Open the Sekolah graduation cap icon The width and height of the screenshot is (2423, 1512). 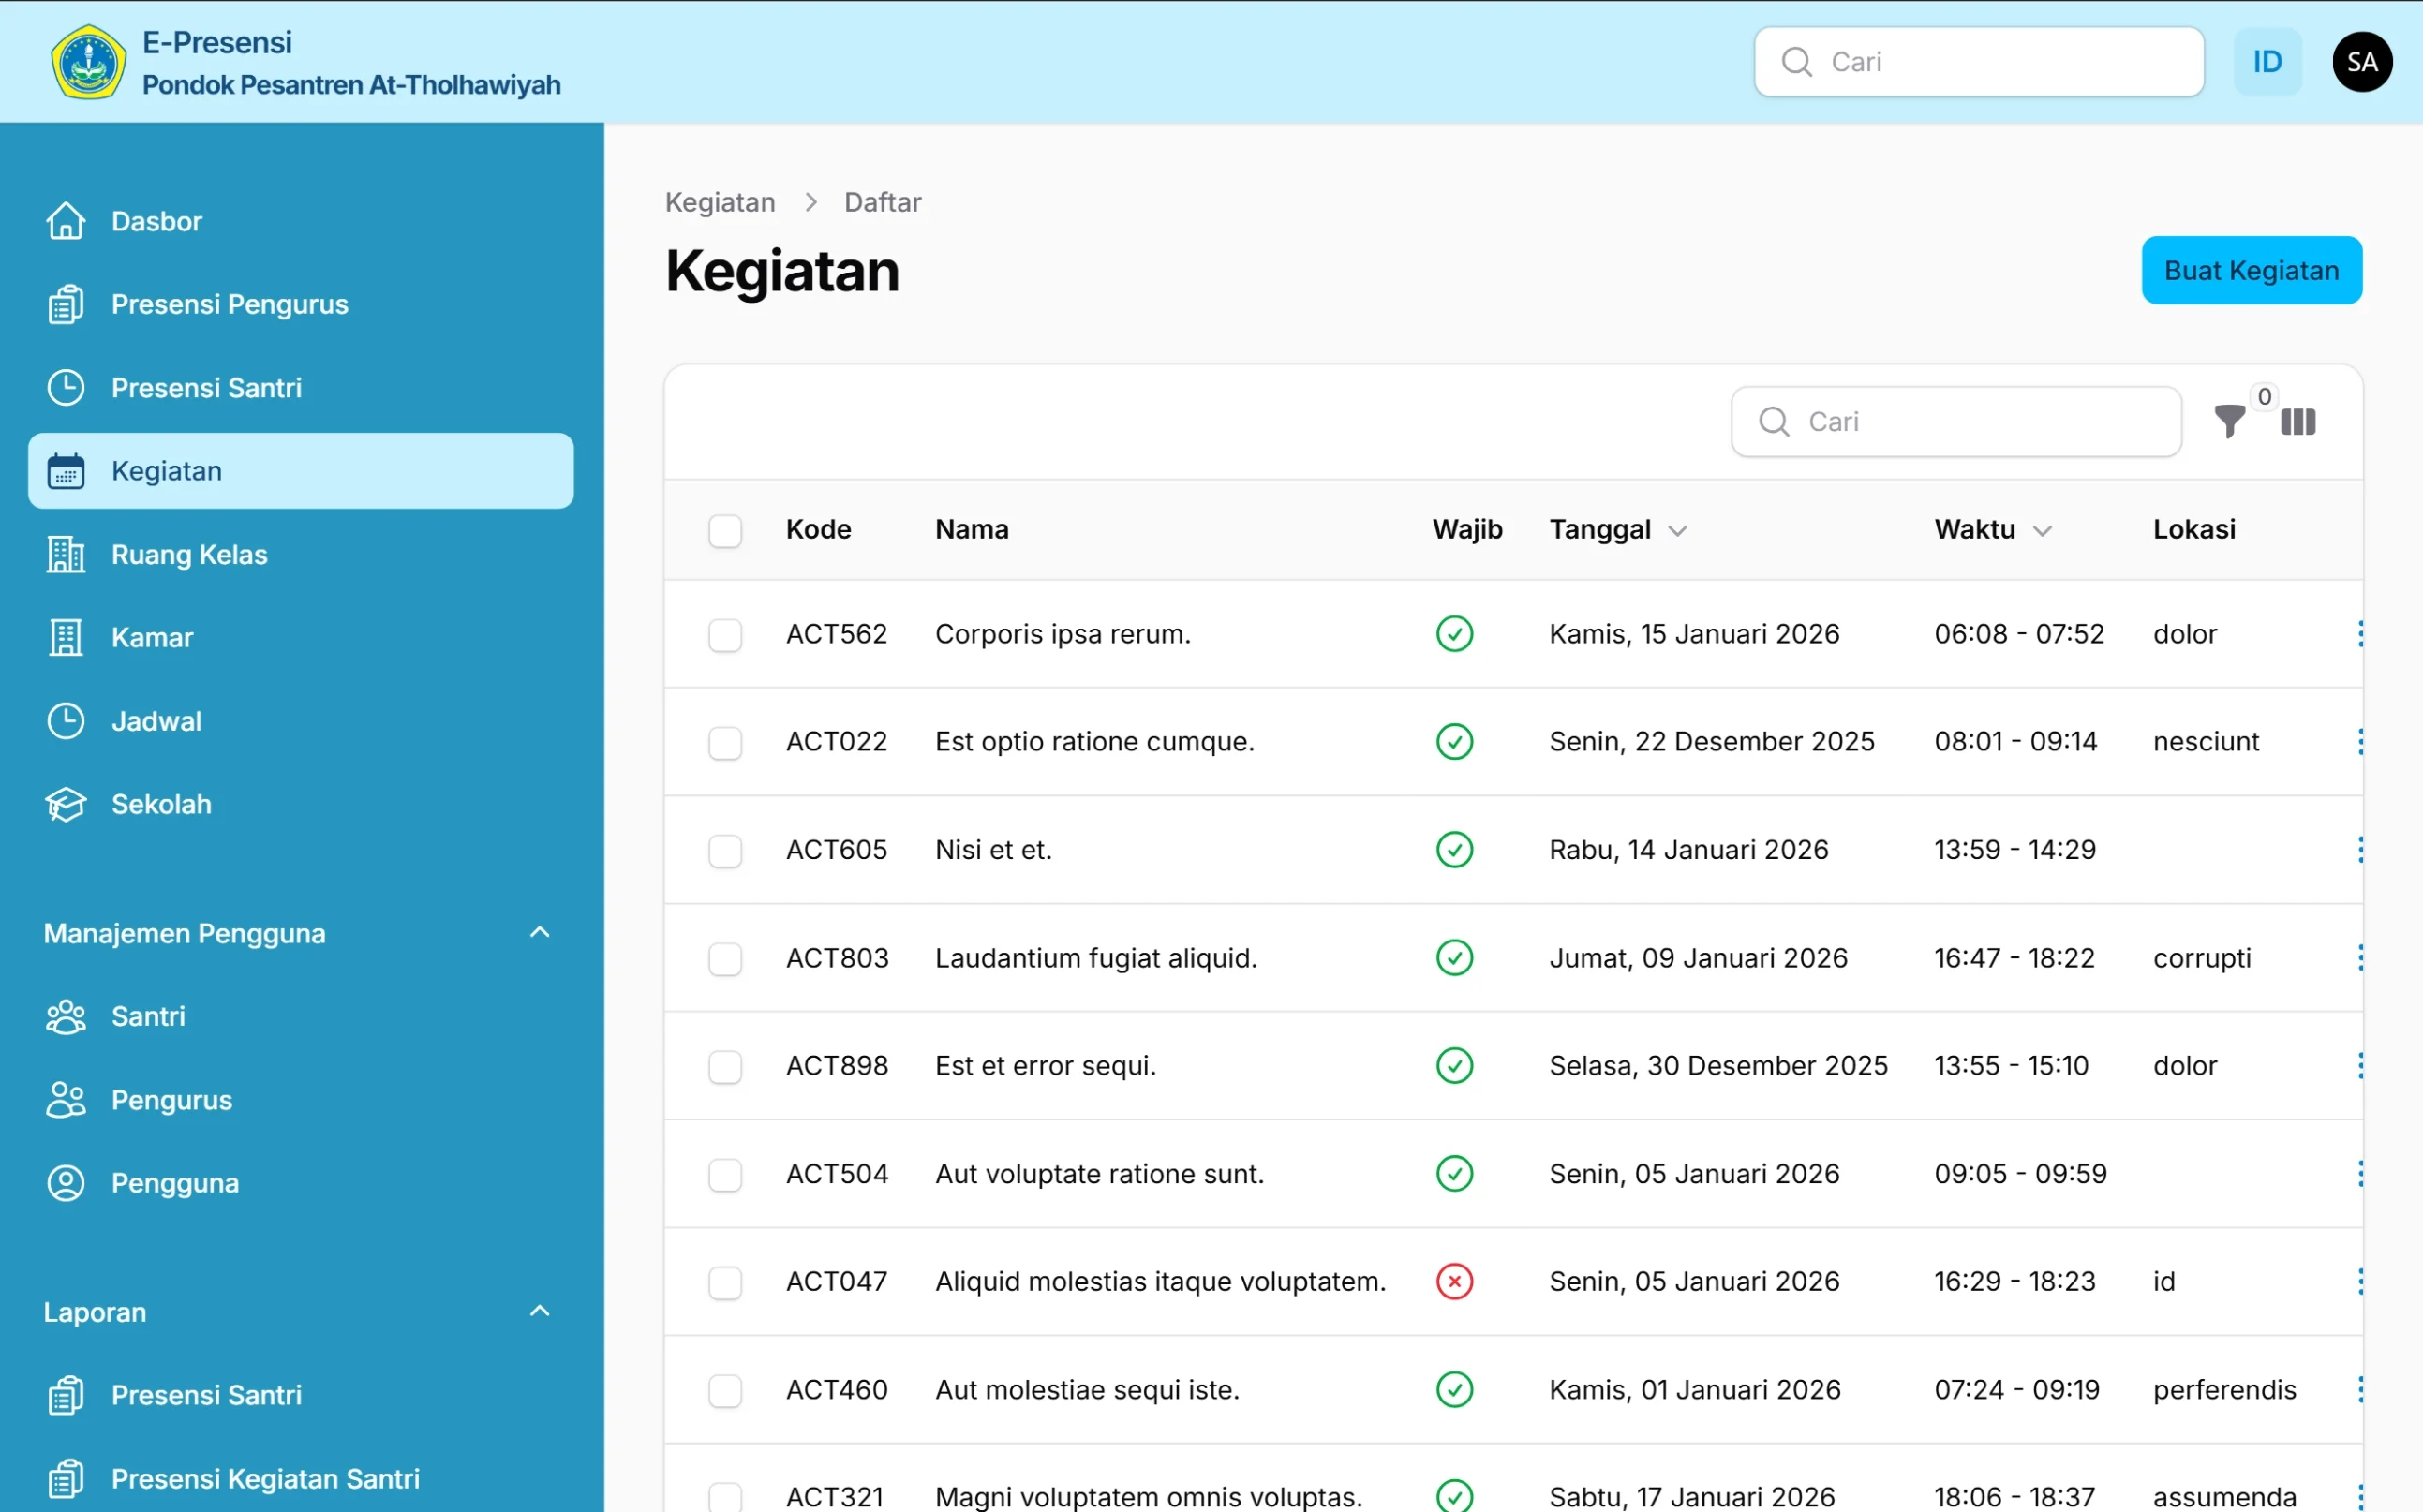(65, 804)
